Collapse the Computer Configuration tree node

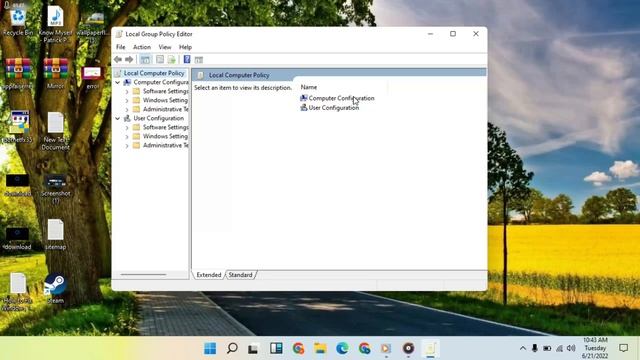tap(118, 82)
